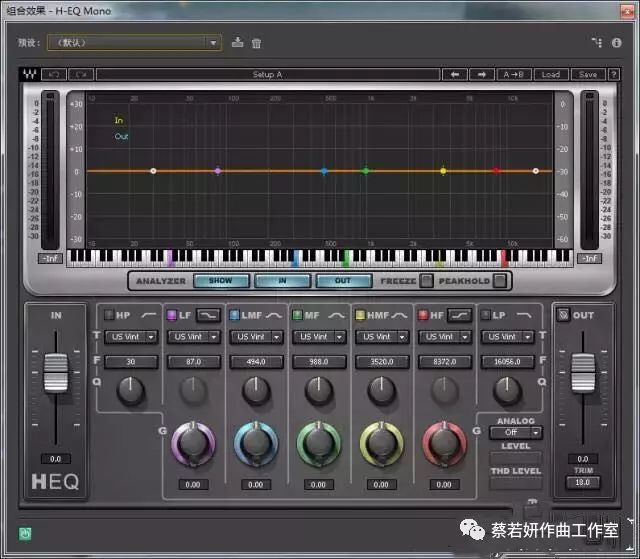Toggle analyzer FREEZE checkbox
640x559 pixels.
point(427,281)
